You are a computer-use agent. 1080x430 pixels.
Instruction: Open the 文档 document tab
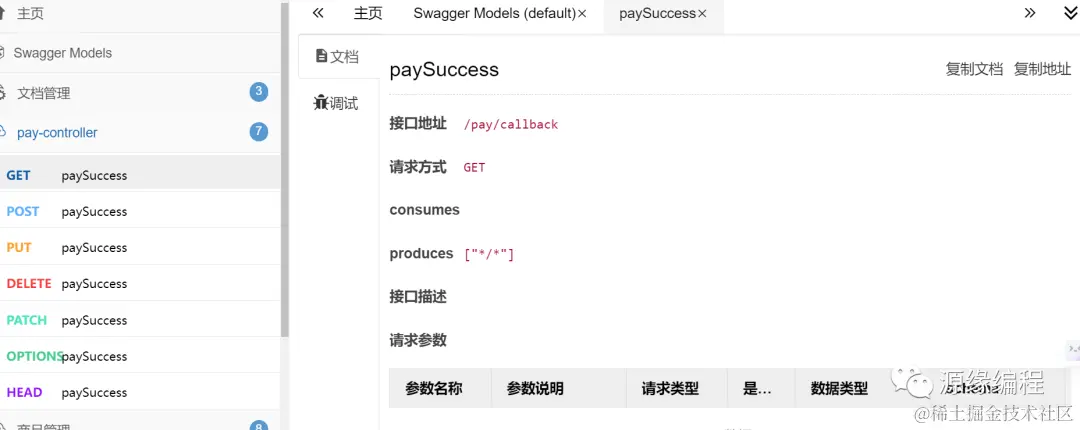pos(338,57)
